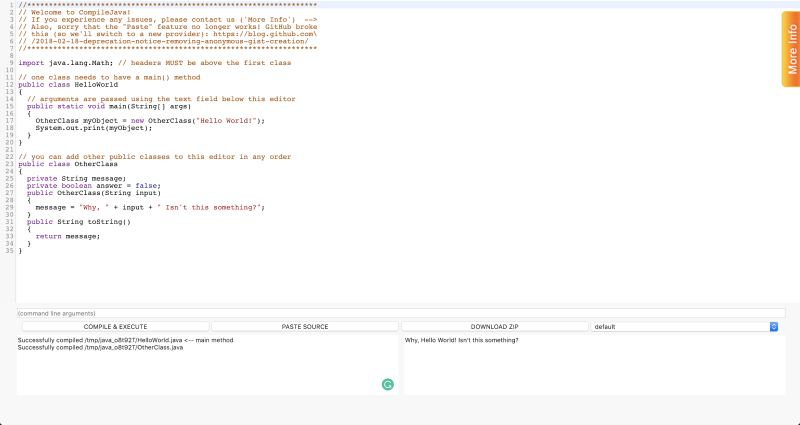This screenshot has width=800, height=425.
Task: Click the deprecation-notice gist comment line
Action: click(x=163, y=41)
